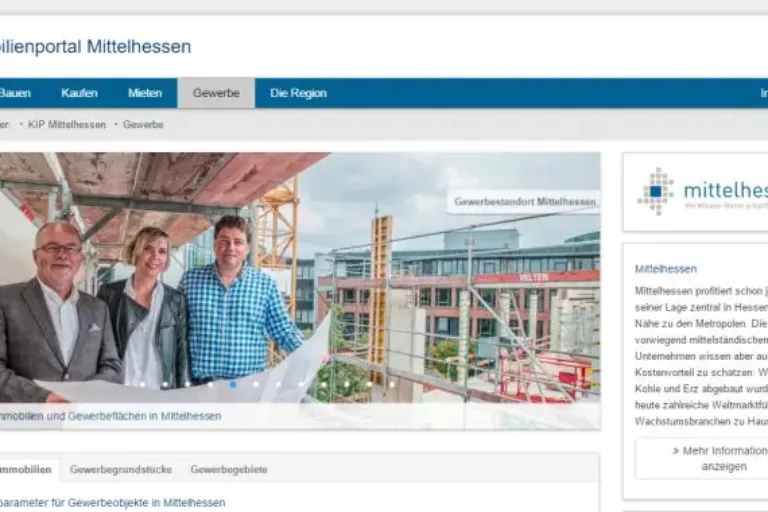768x512 pixels.
Task: Select the active blue carousel dot
Action: point(233,385)
